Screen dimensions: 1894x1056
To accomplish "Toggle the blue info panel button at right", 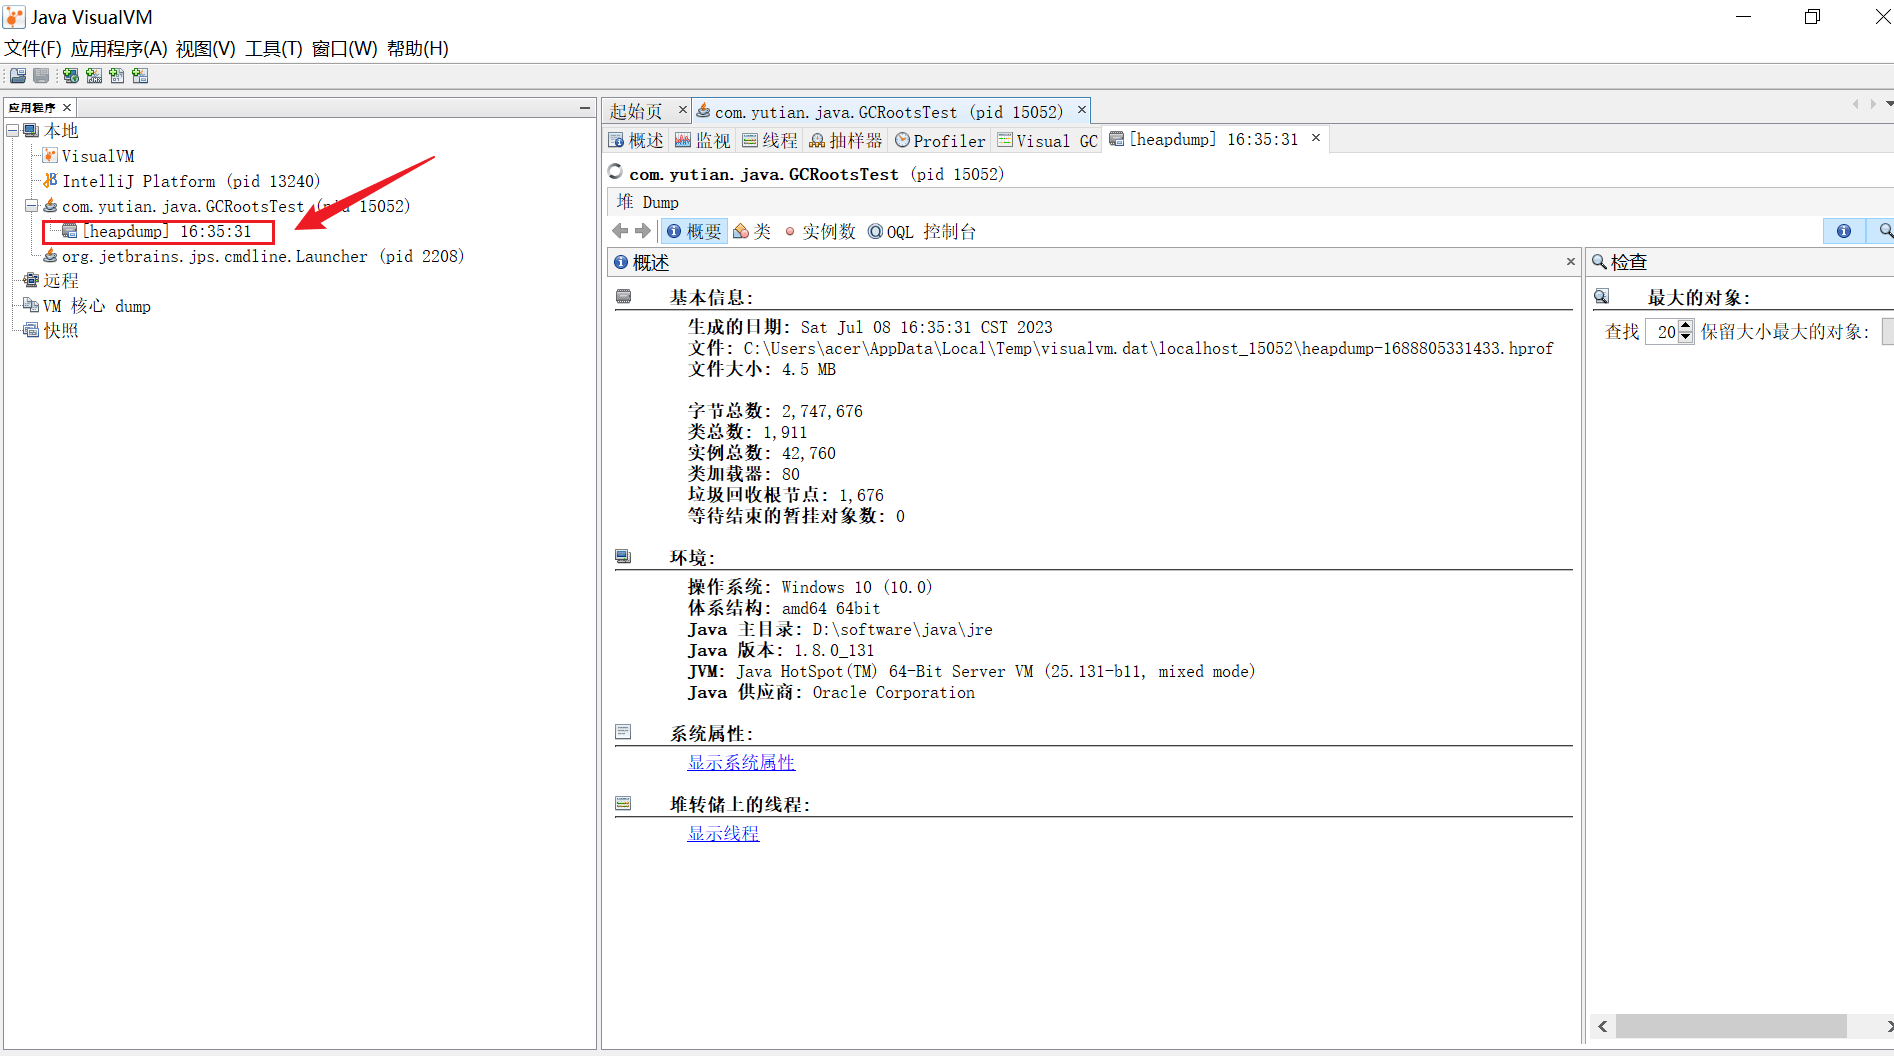I will 1843,231.
